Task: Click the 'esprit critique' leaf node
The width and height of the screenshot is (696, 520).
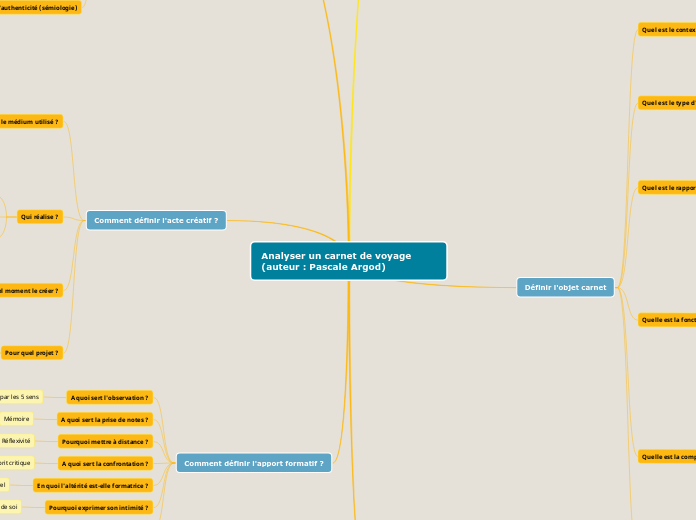Action: (x=17, y=463)
